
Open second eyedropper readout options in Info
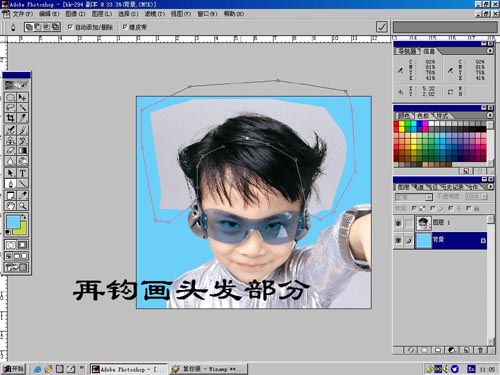[450, 70]
